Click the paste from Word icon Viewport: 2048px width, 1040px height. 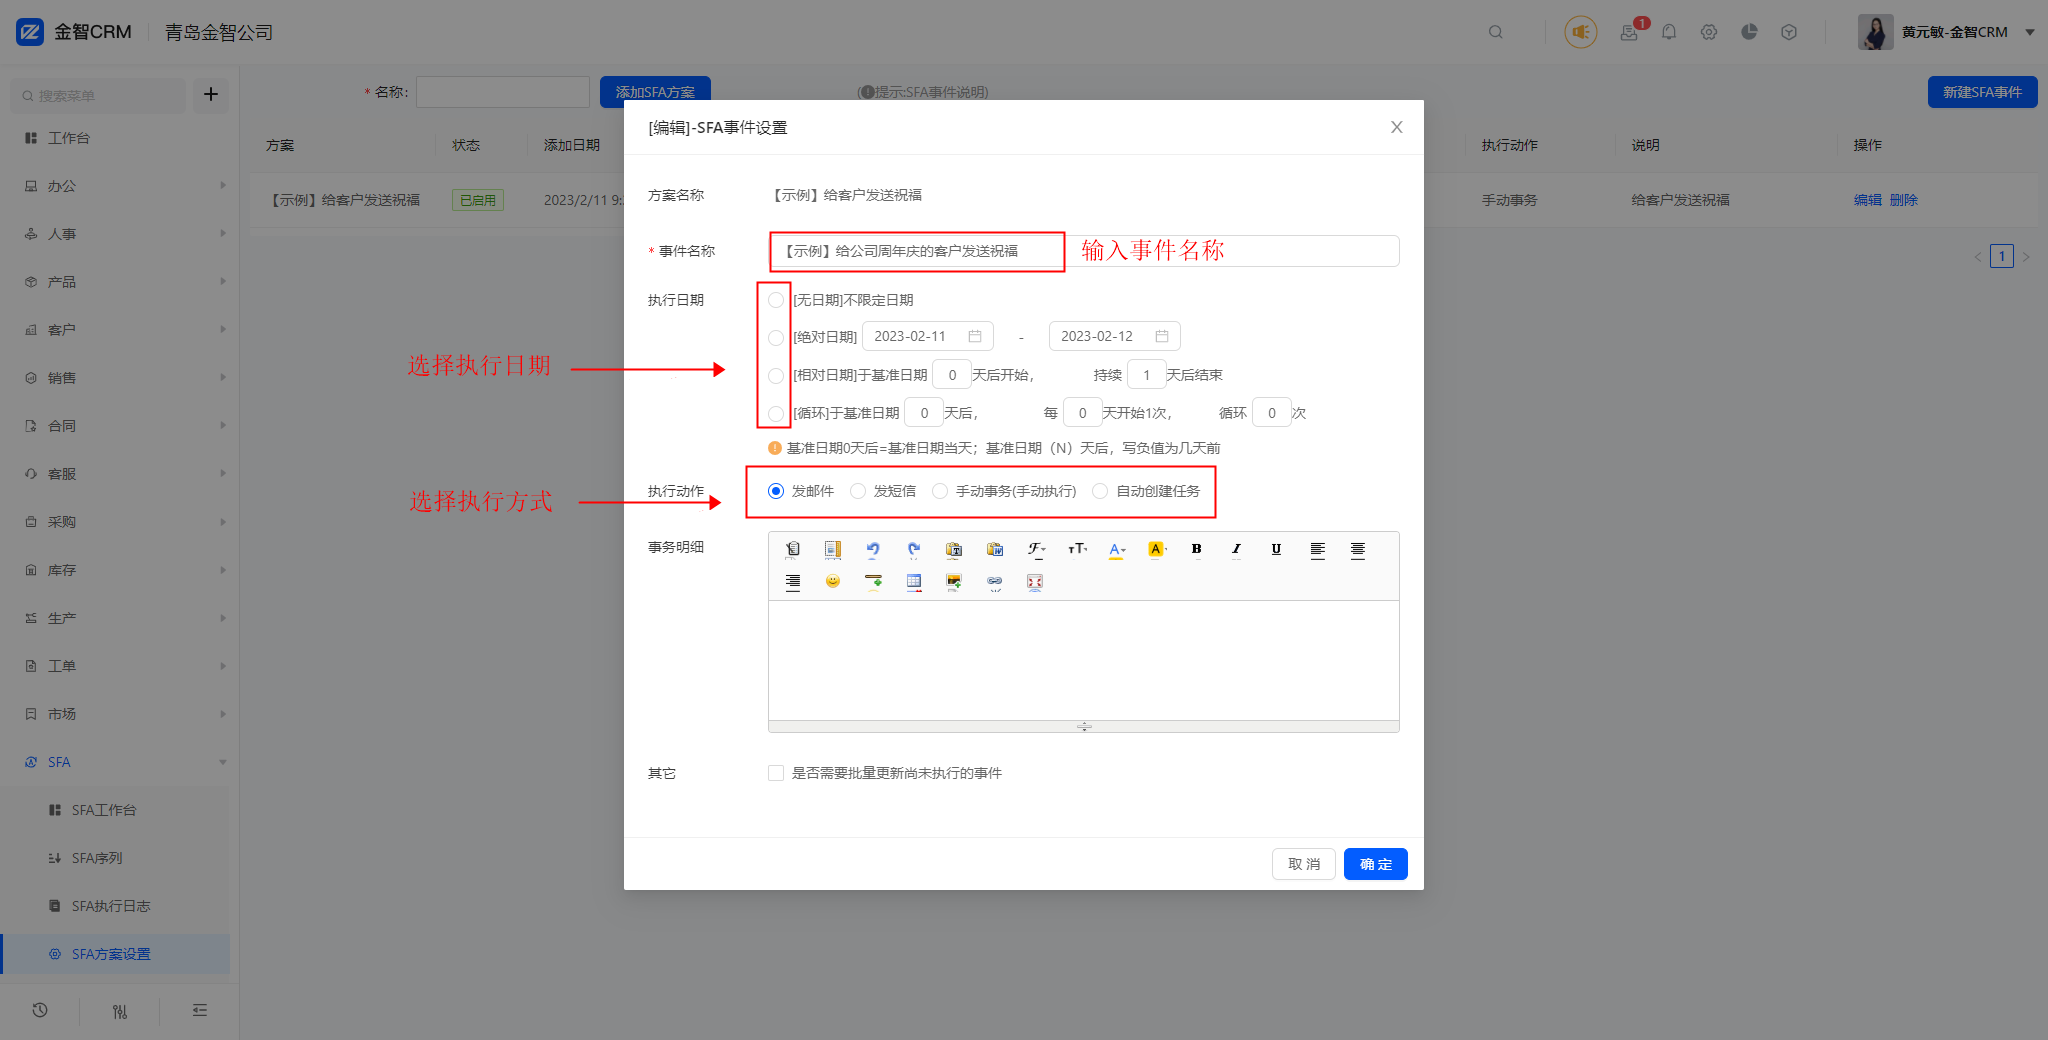[994, 549]
